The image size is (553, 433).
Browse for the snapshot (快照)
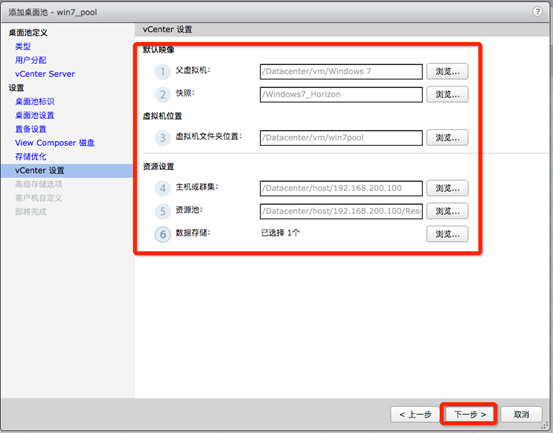tap(447, 94)
